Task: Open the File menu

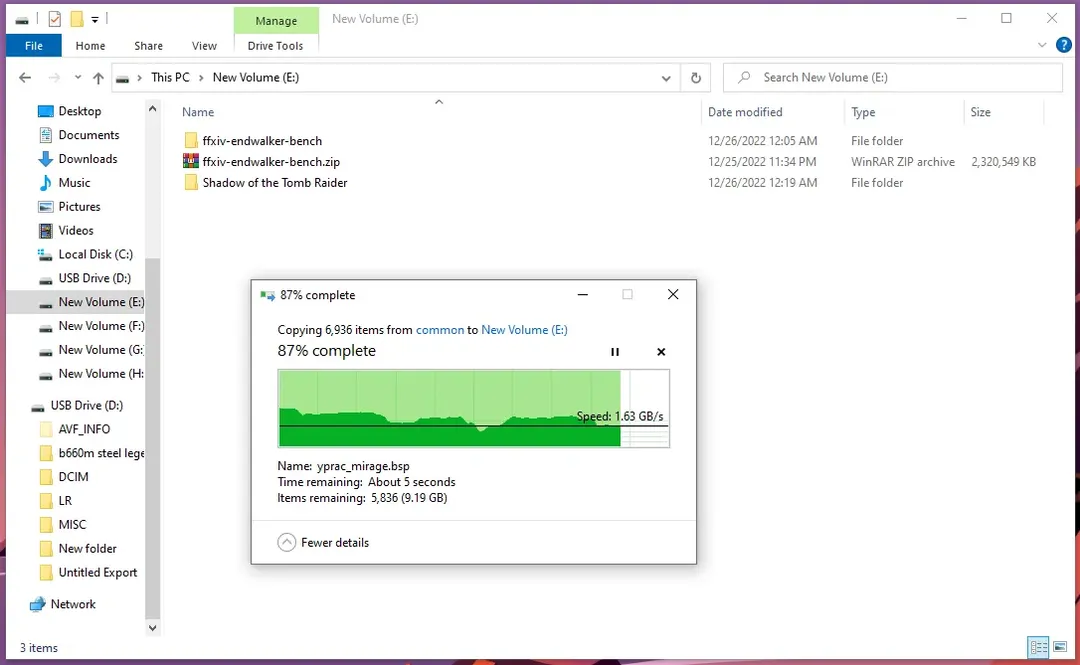Action: tap(34, 46)
